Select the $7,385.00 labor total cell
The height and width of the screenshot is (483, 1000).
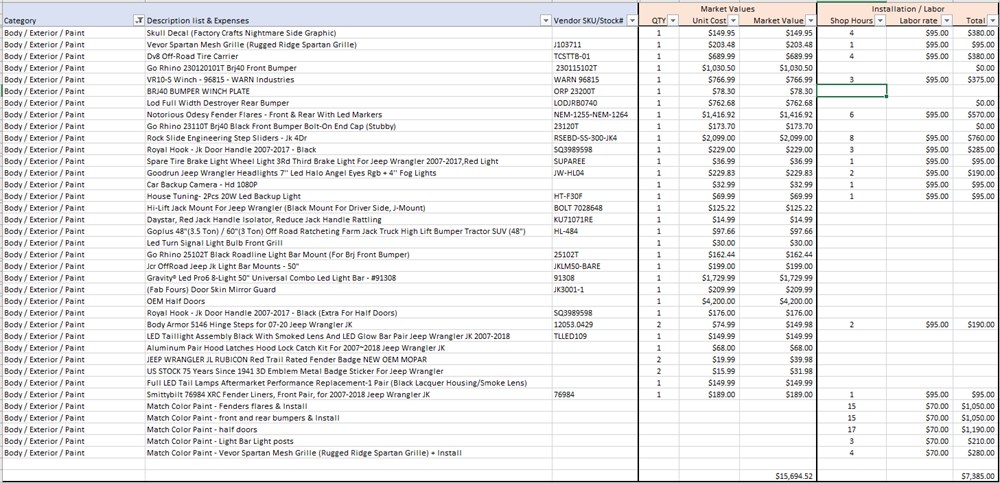pyautogui.click(x=974, y=476)
